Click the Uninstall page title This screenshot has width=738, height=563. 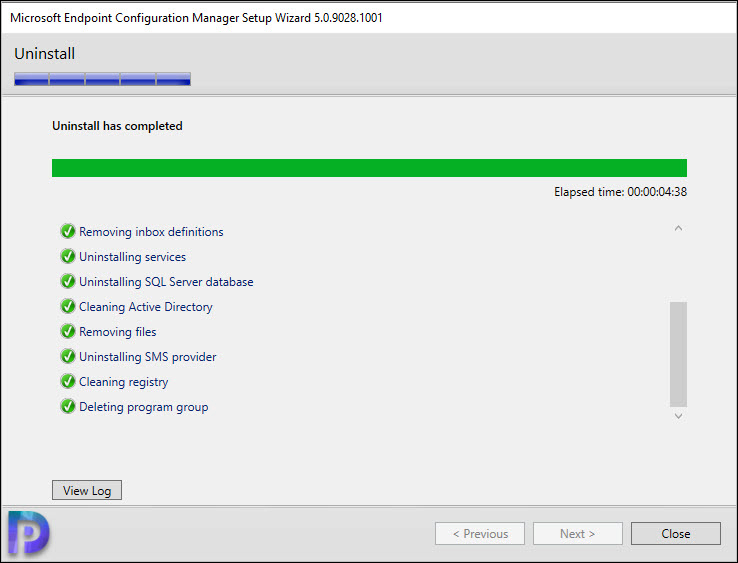click(44, 54)
